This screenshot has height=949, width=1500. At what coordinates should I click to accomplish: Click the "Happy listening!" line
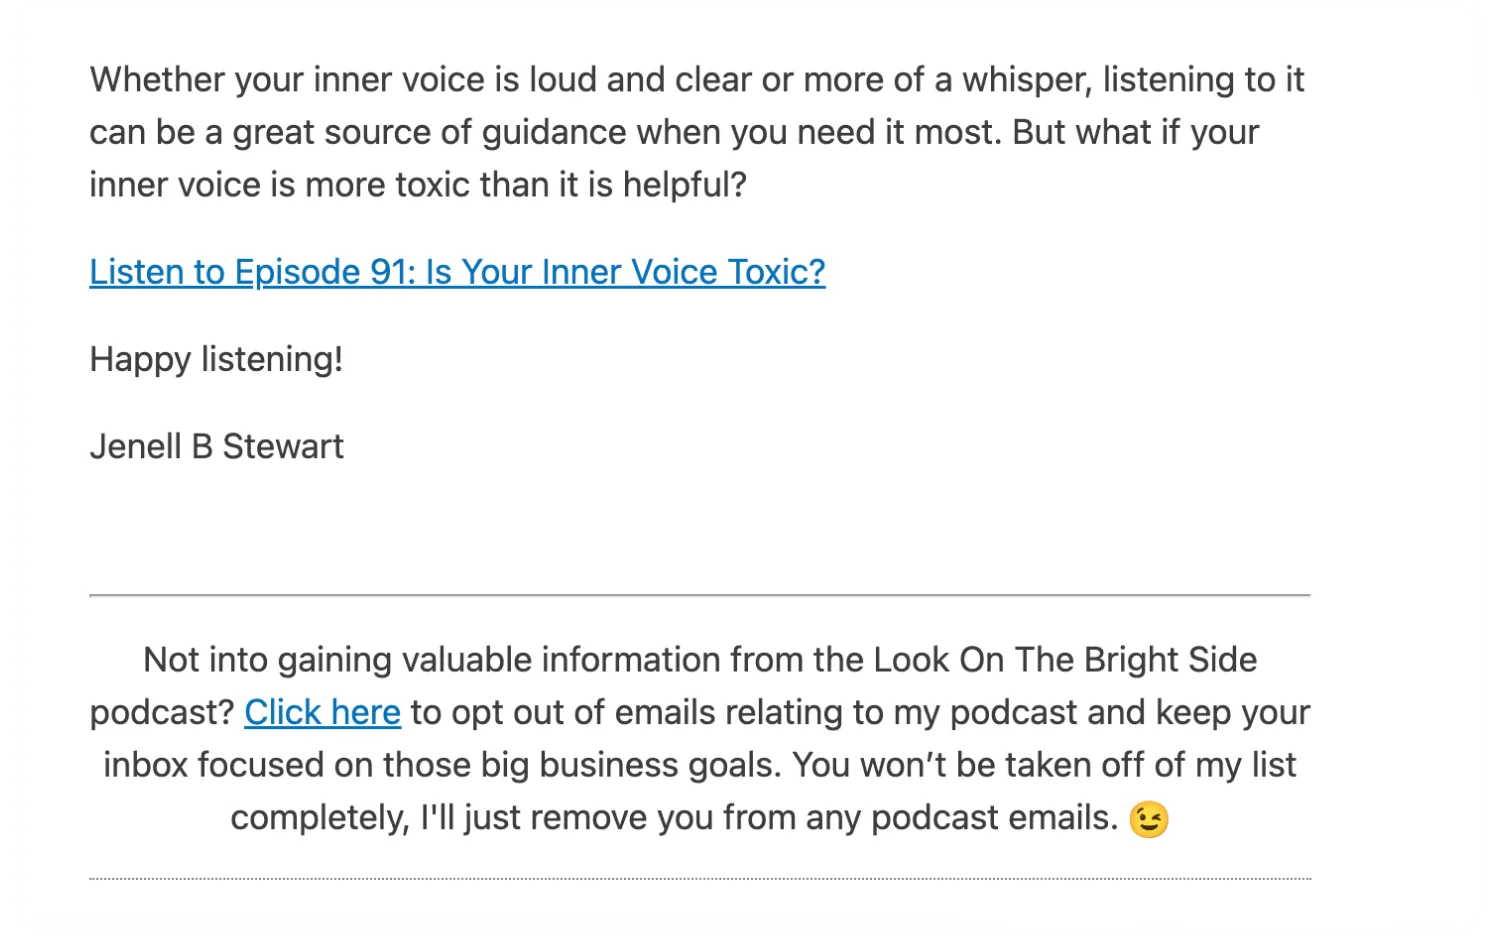216,359
